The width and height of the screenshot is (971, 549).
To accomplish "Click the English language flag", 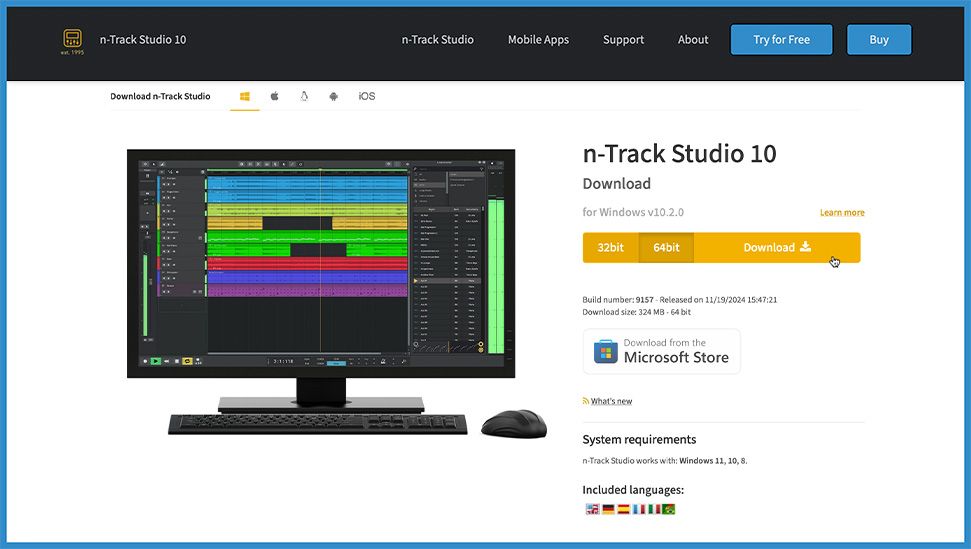I will pos(593,509).
